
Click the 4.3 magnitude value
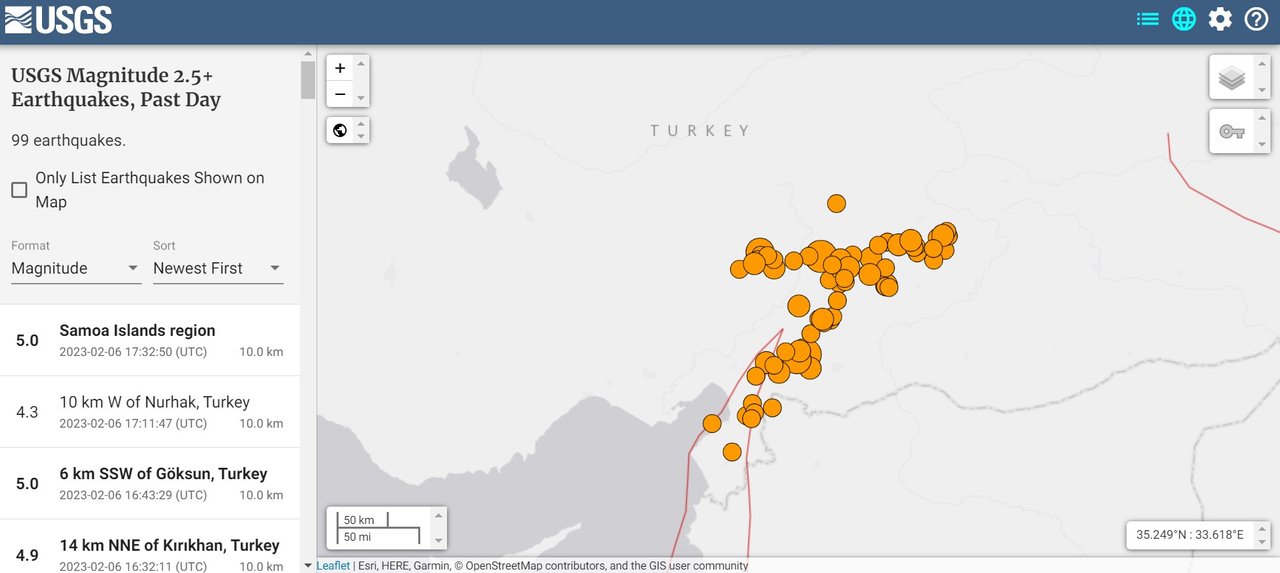(27, 412)
